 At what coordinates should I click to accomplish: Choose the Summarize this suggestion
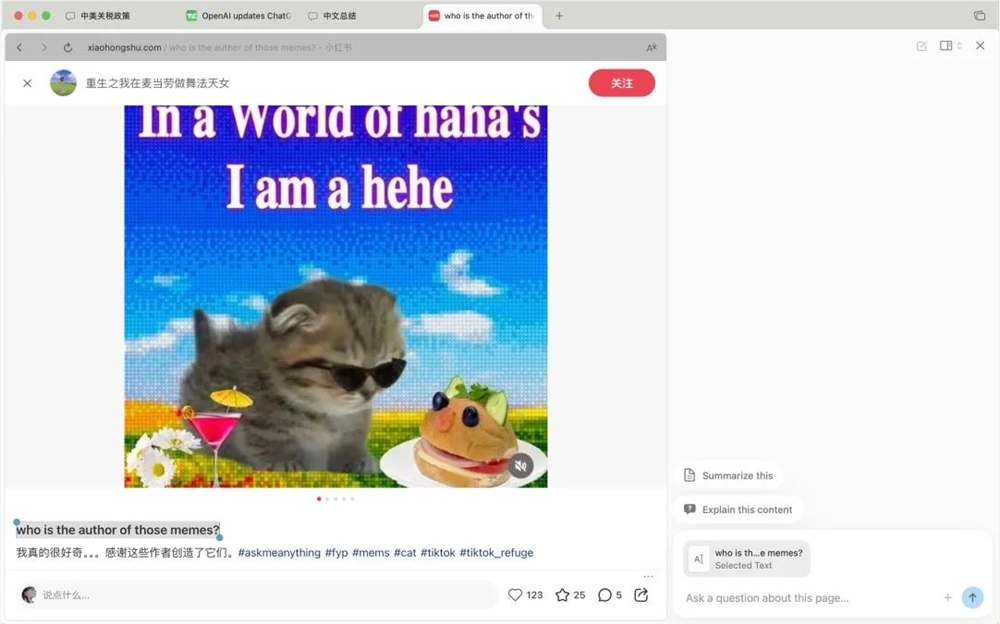pos(728,475)
